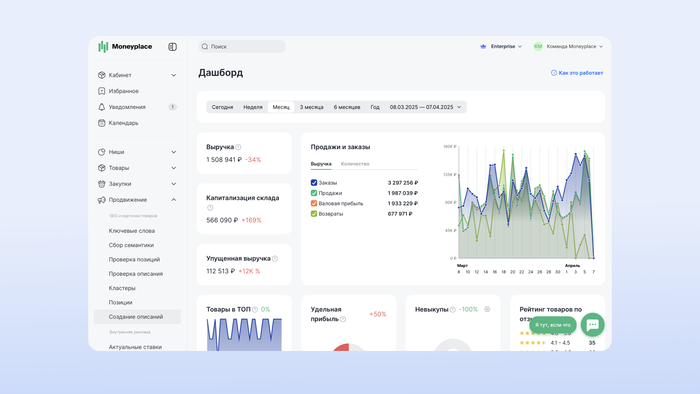Click the Избранное bookmark icon
This screenshot has height=394, width=700.
pyautogui.click(x=101, y=91)
